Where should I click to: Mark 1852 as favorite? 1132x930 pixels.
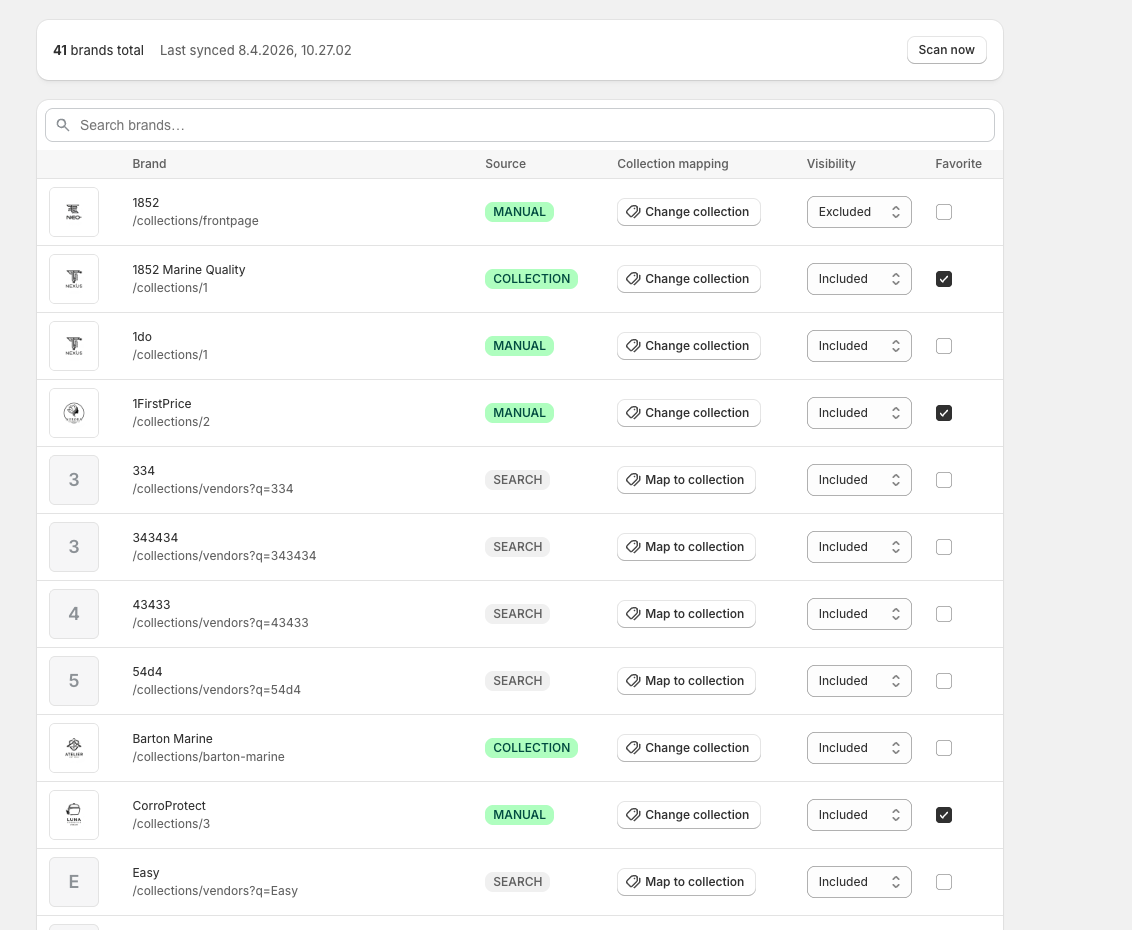(944, 212)
